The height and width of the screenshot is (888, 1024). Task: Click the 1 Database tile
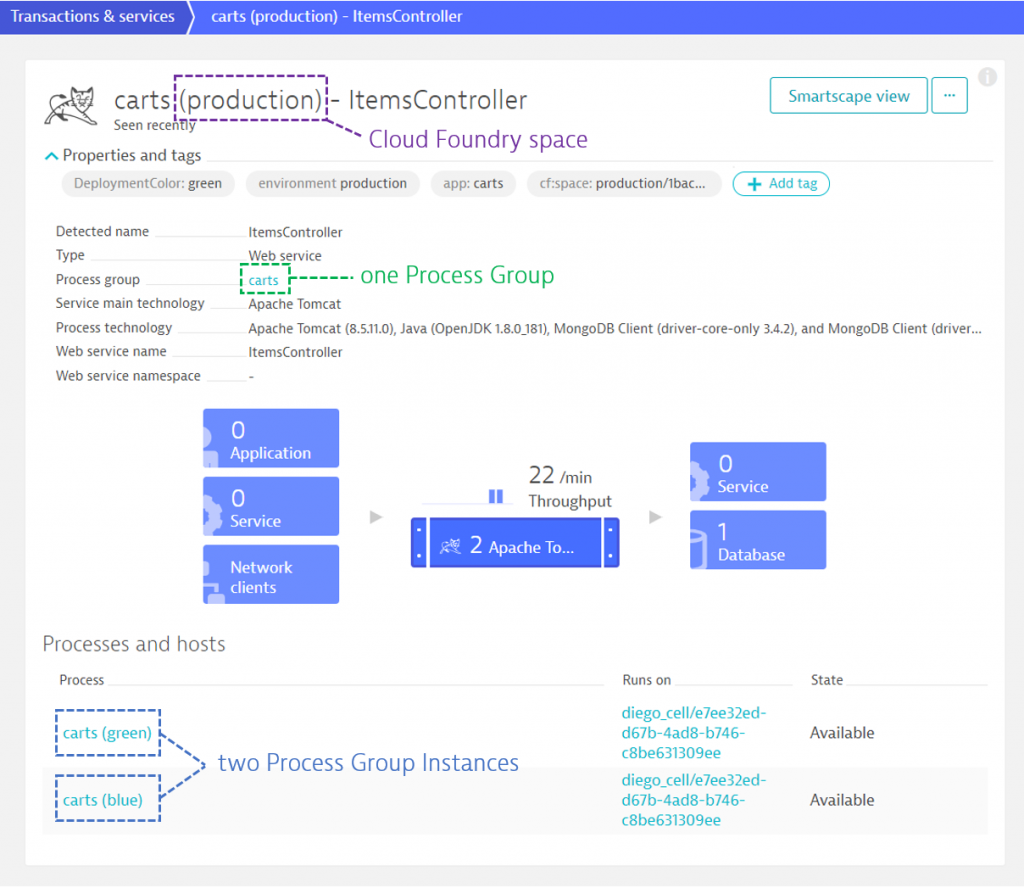pyautogui.click(x=758, y=540)
